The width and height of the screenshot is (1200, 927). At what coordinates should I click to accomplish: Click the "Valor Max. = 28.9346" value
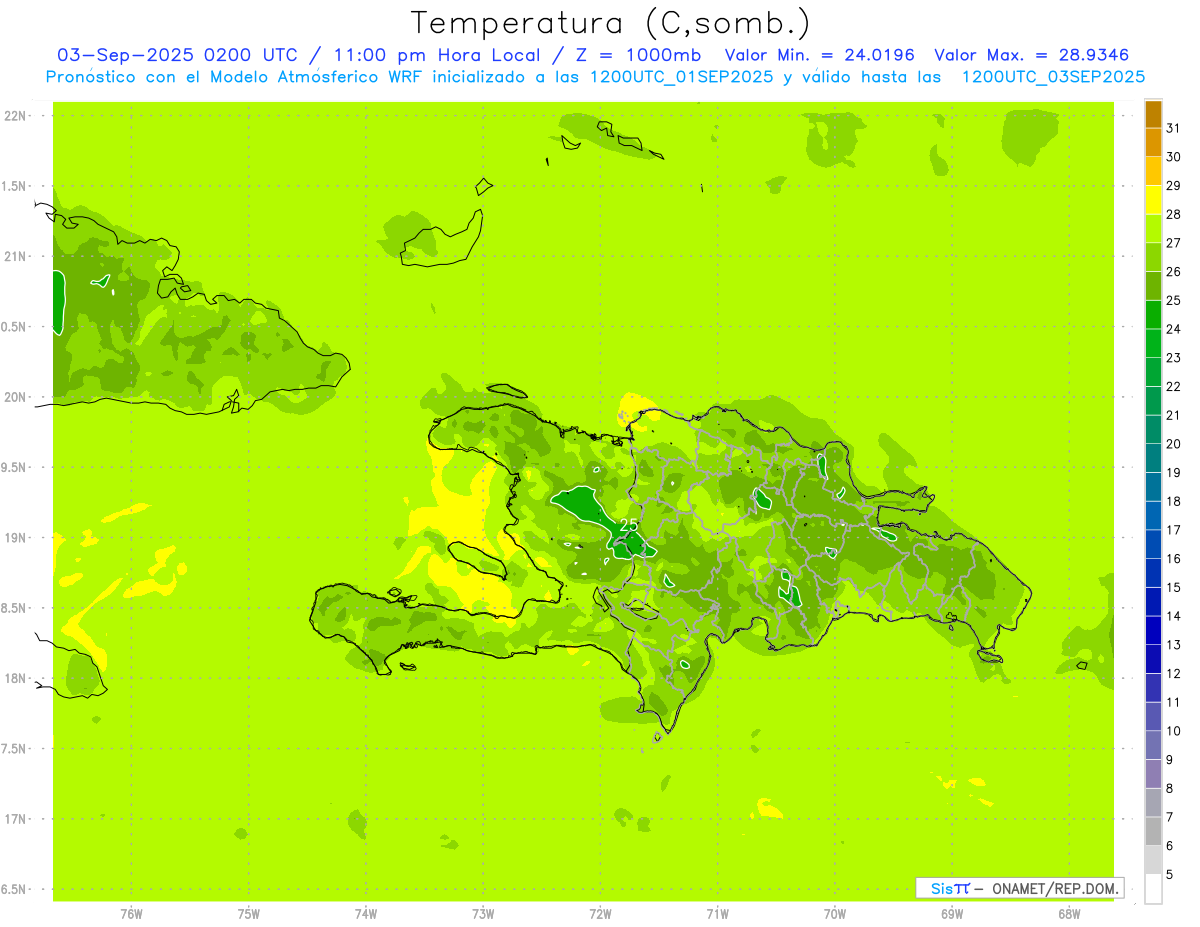click(1032, 55)
